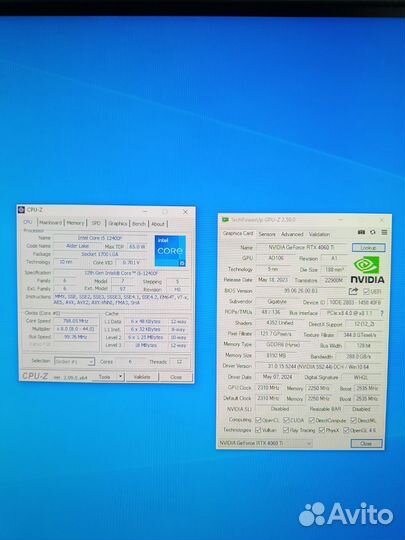Click the CPU-Z title bar app icon
Image resolution: width=405 pixels, height=540 pixels.
(22, 210)
